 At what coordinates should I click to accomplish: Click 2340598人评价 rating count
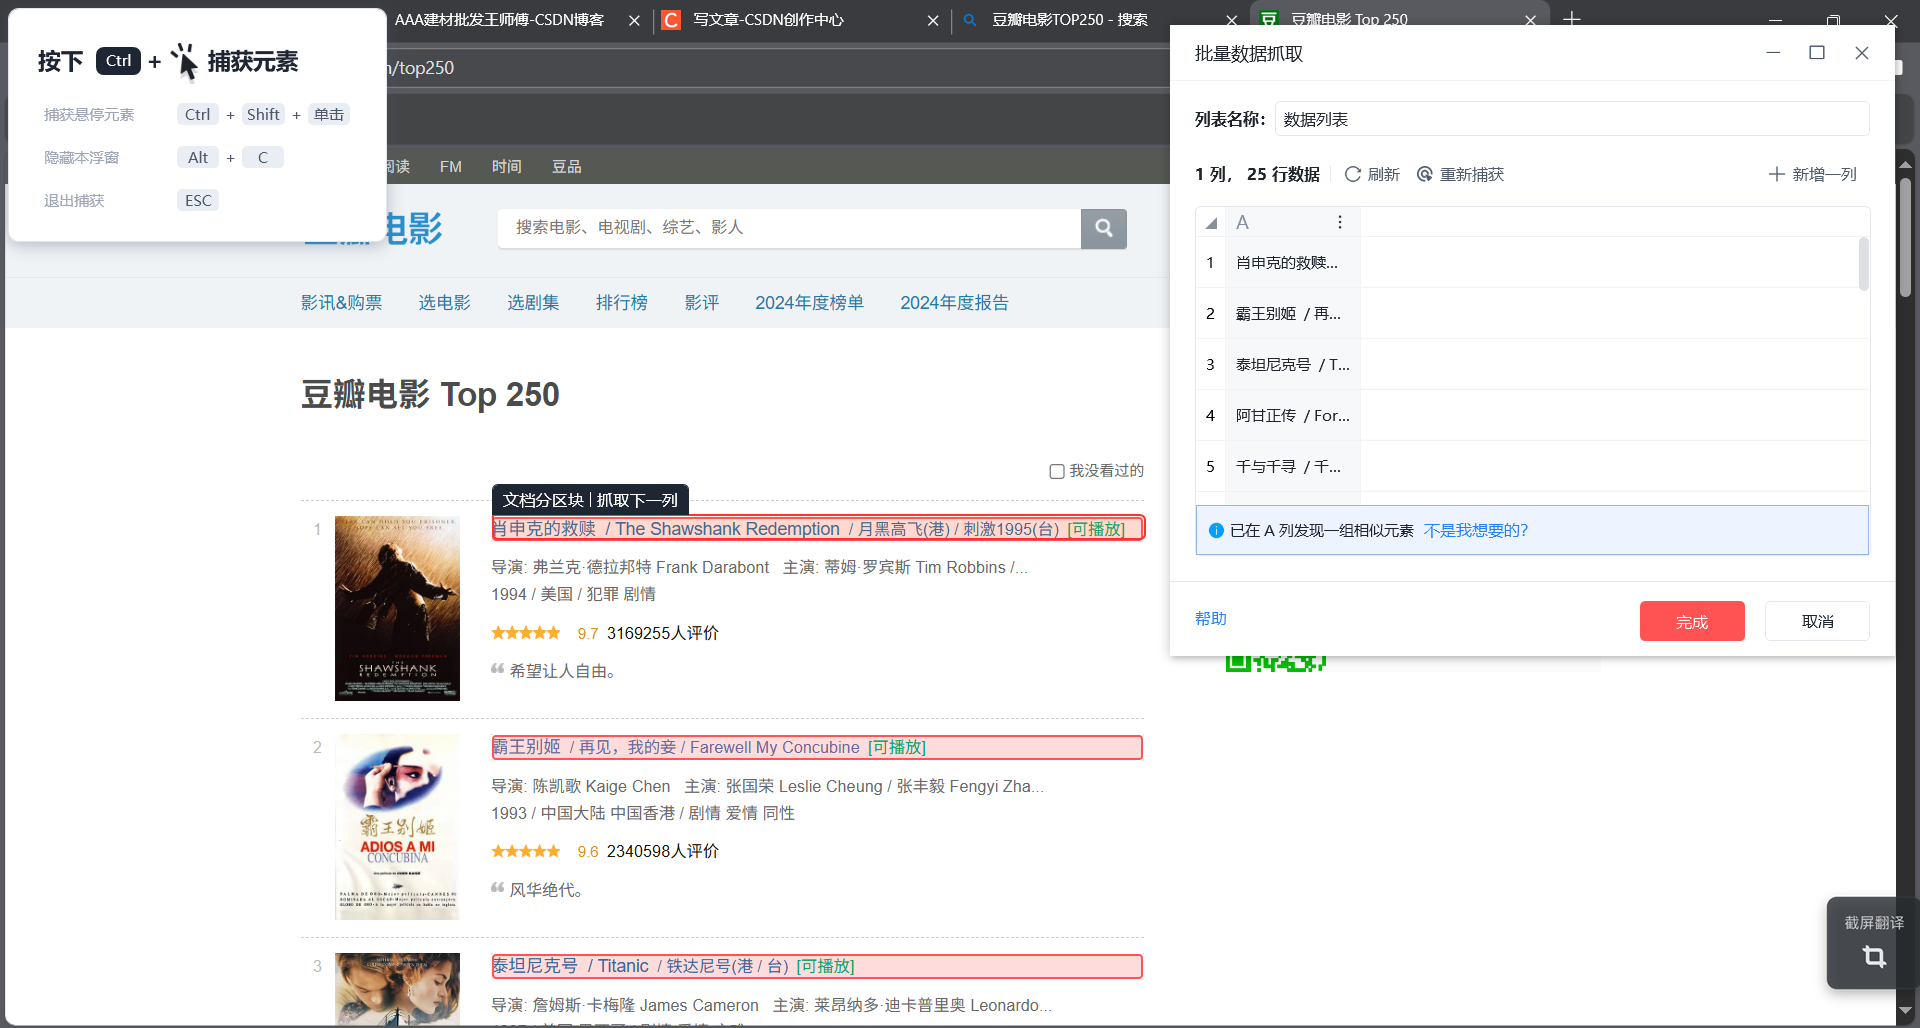pos(663,852)
